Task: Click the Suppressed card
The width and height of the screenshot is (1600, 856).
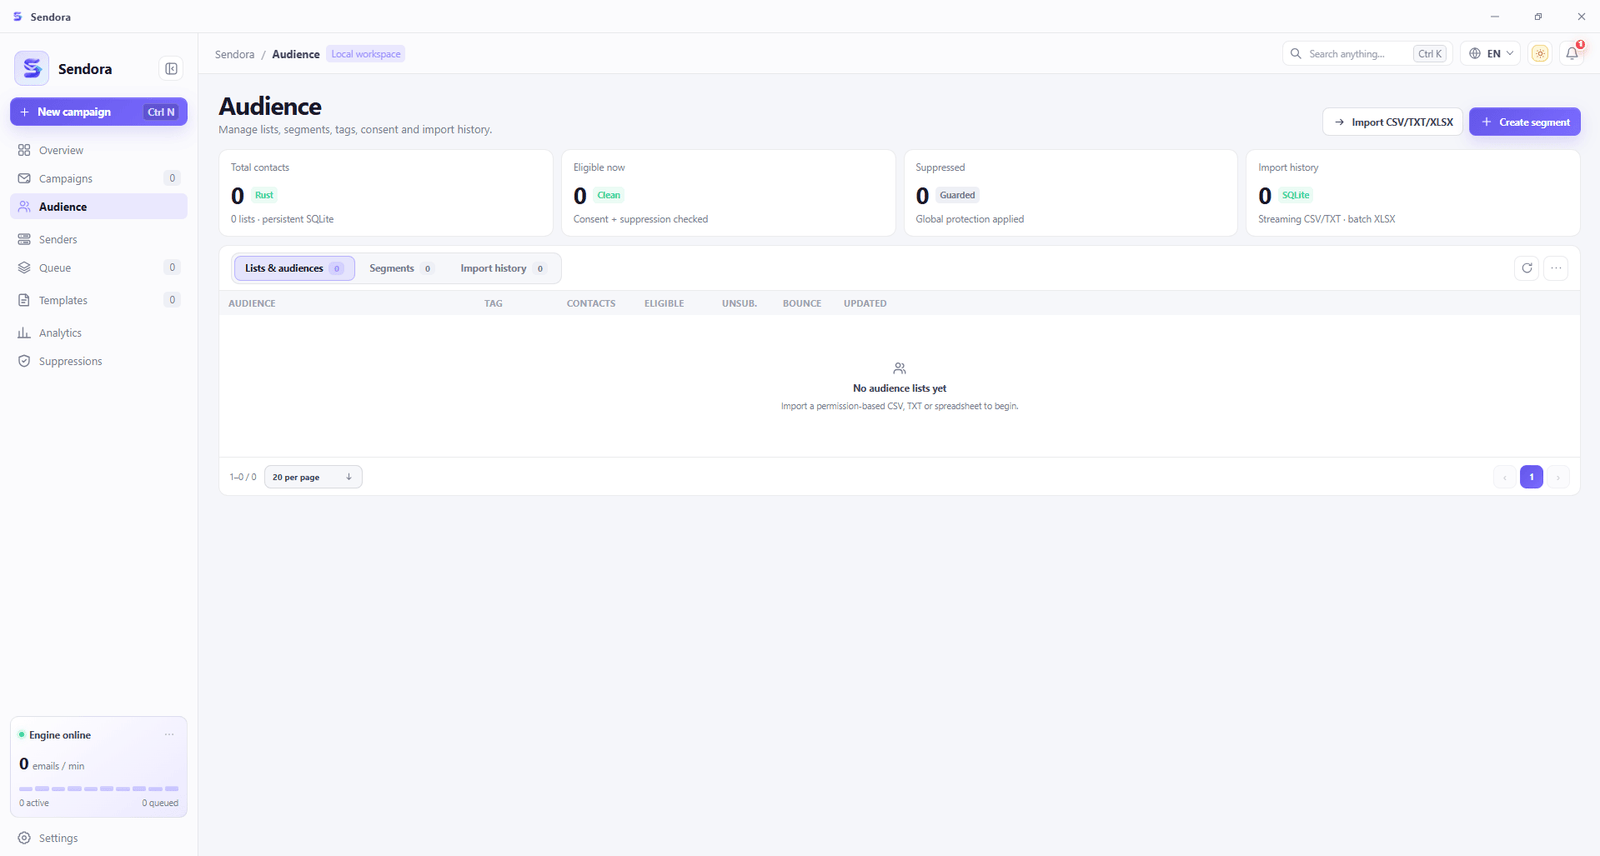Action: (x=1071, y=193)
